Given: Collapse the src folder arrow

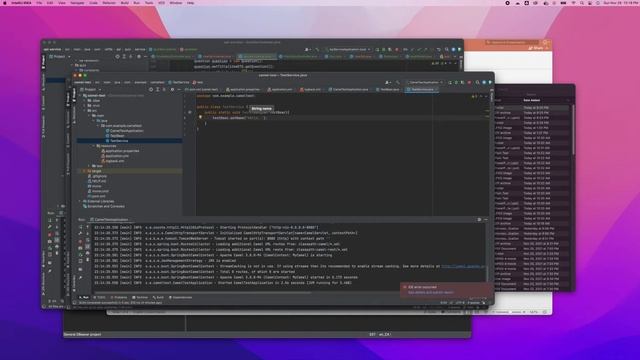Looking at the screenshot, I should point(85,111).
